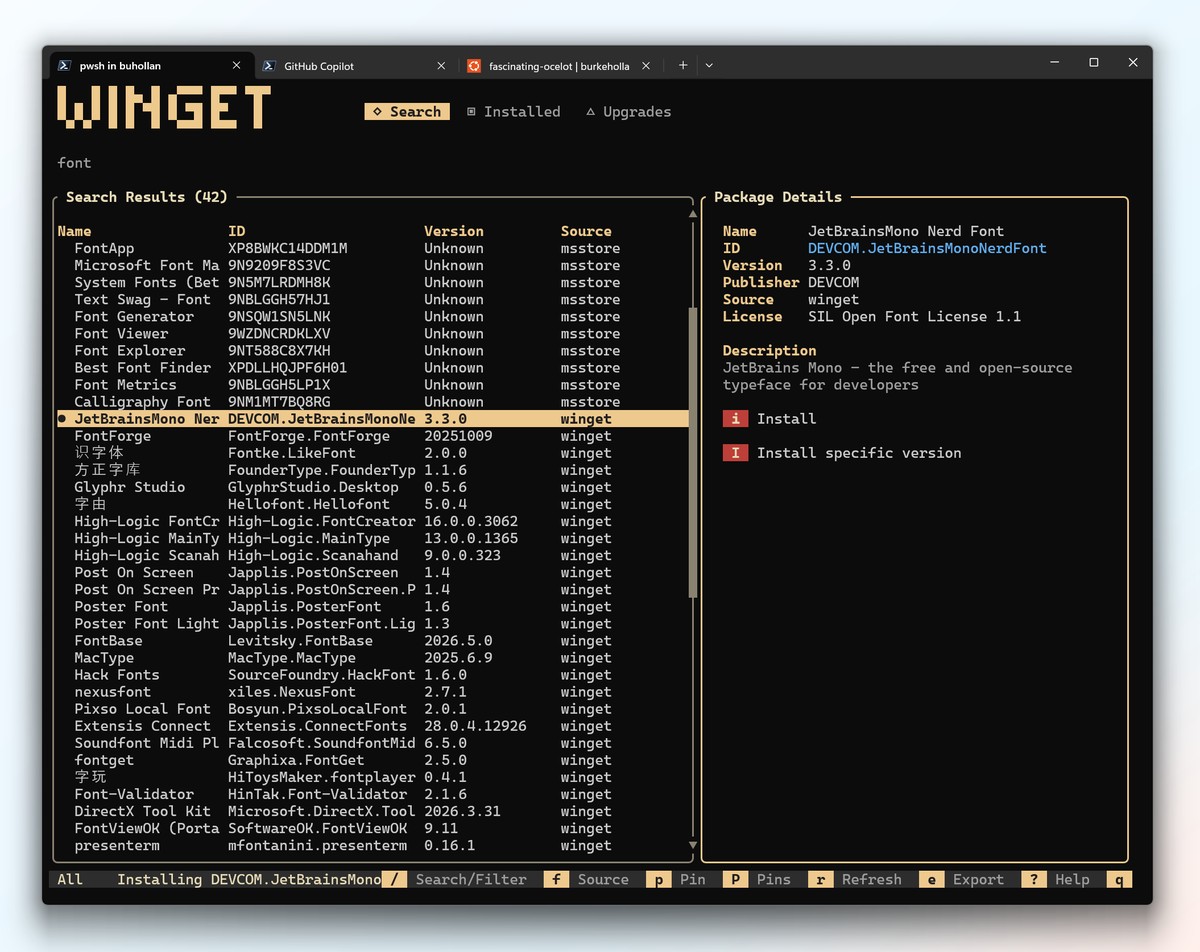
Task: Open the new tab profile dropdown
Action: [x=709, y=65]
